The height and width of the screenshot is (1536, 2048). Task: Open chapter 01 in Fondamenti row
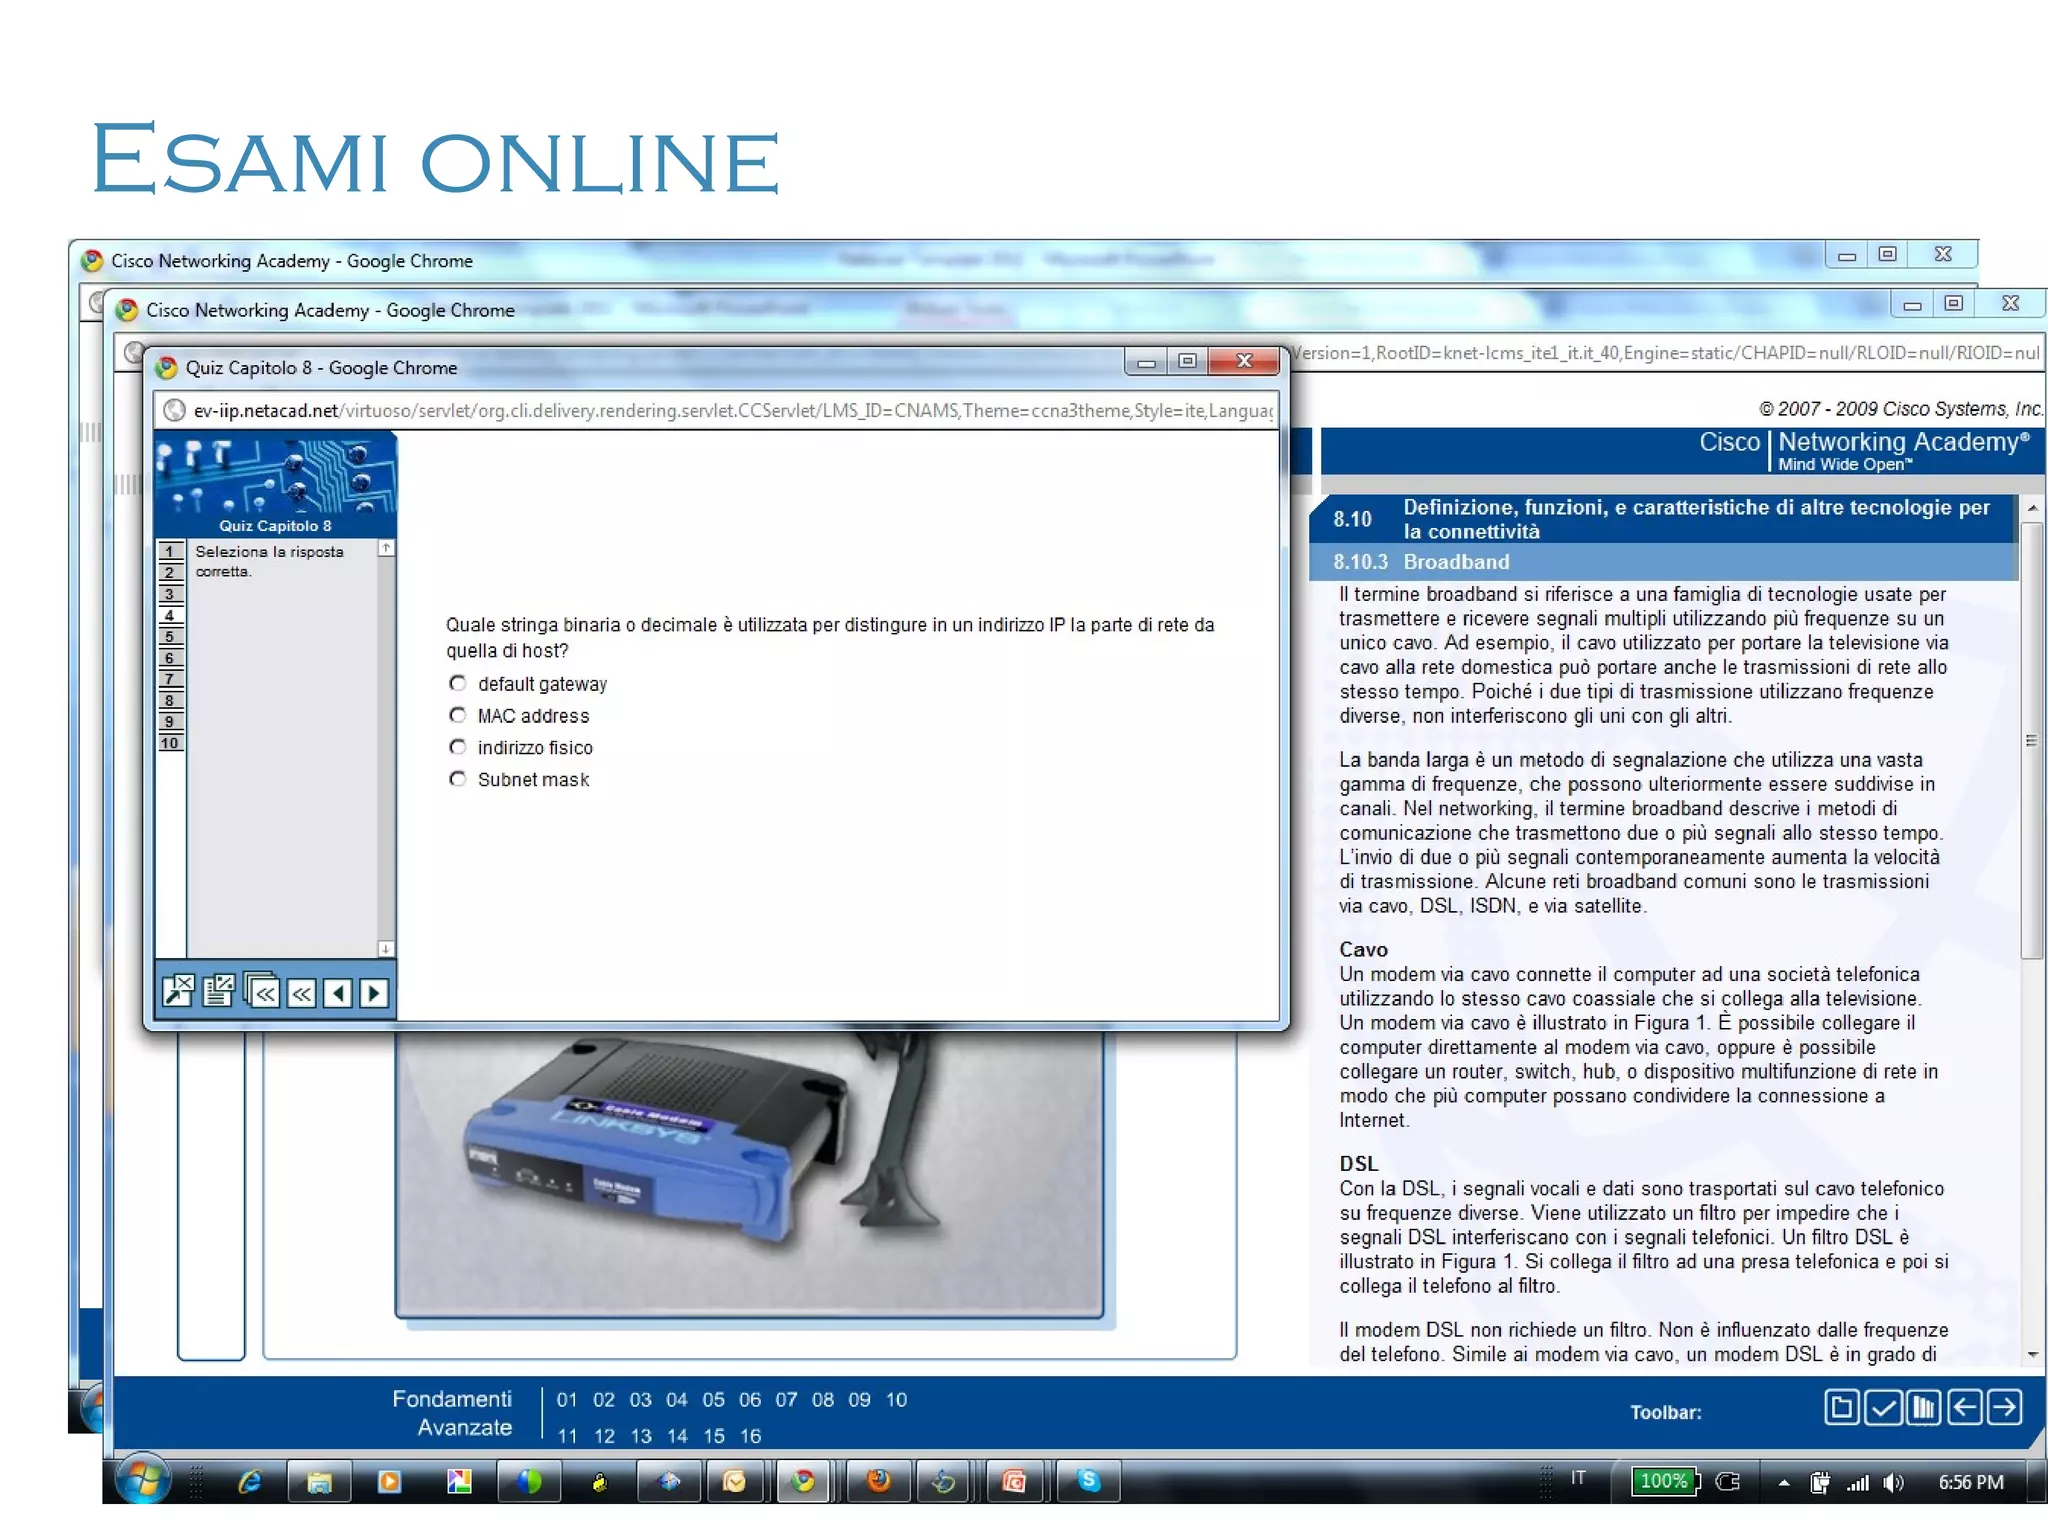567,1400
